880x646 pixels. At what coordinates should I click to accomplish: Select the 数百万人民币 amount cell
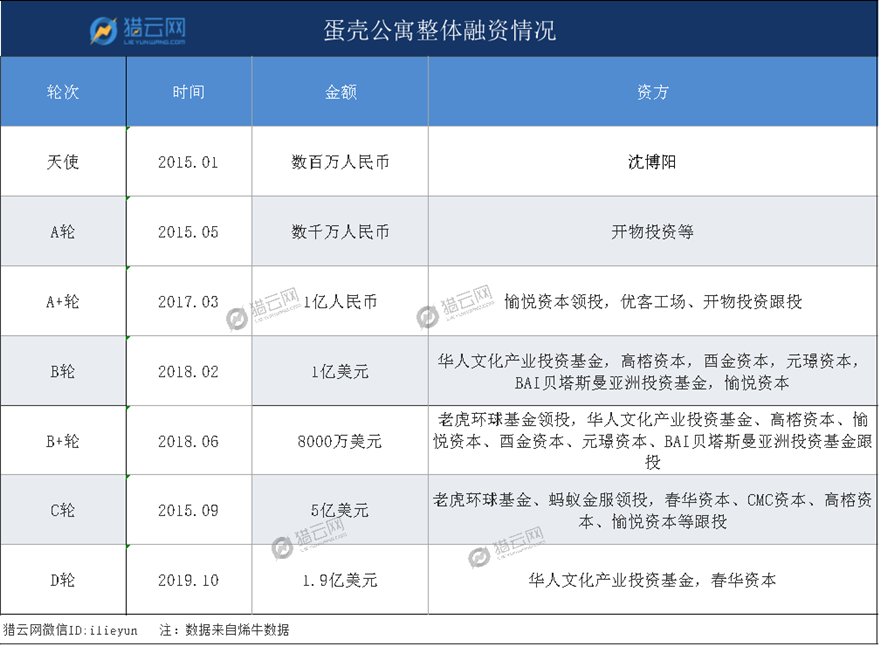340,162
